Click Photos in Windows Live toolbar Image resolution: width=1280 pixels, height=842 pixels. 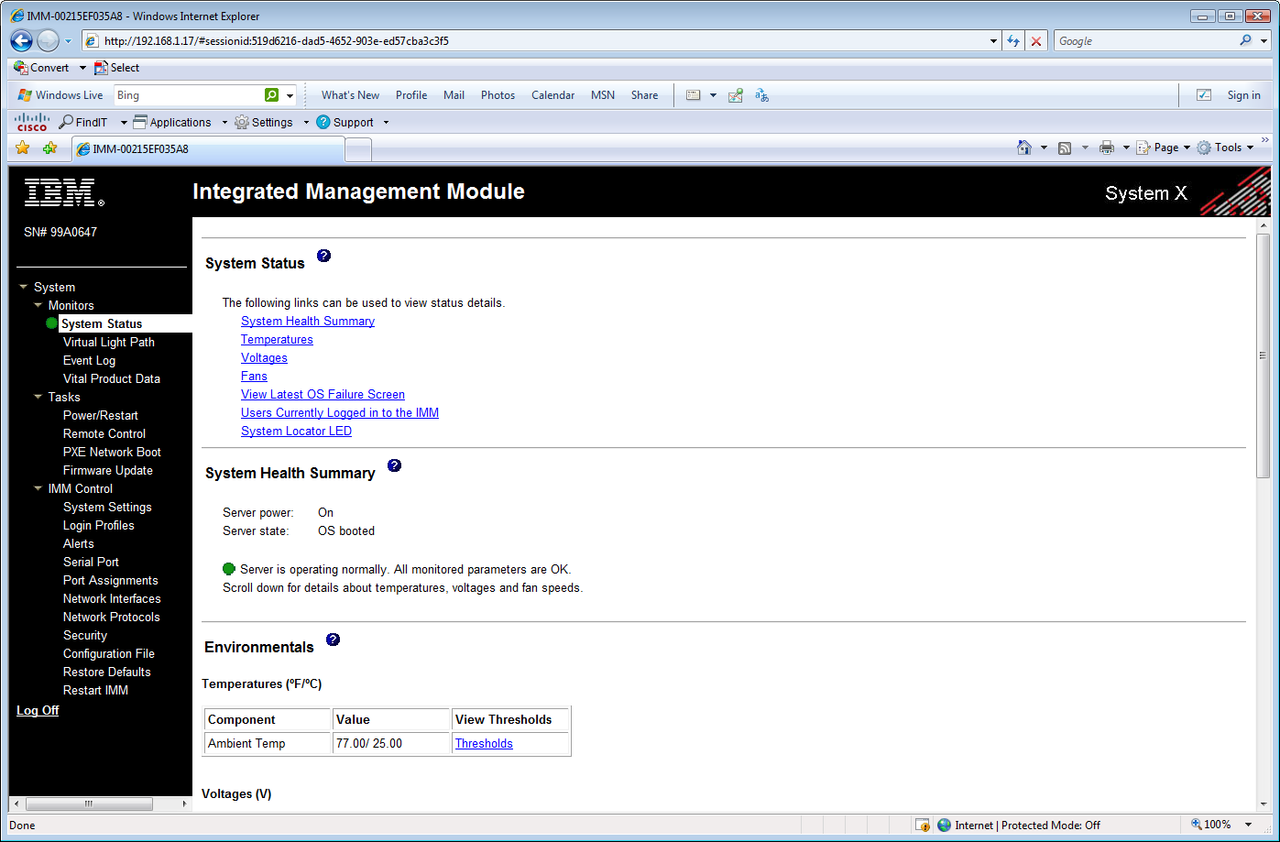point(498,95)
